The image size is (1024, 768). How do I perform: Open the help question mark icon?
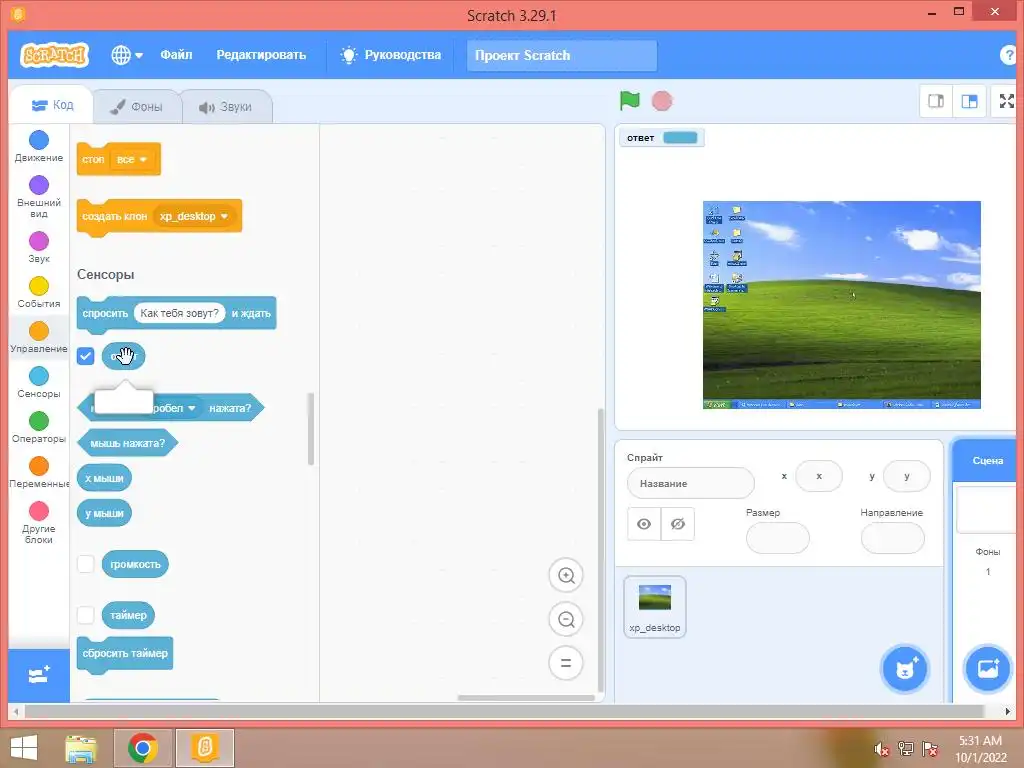[x=1009, y=56]
